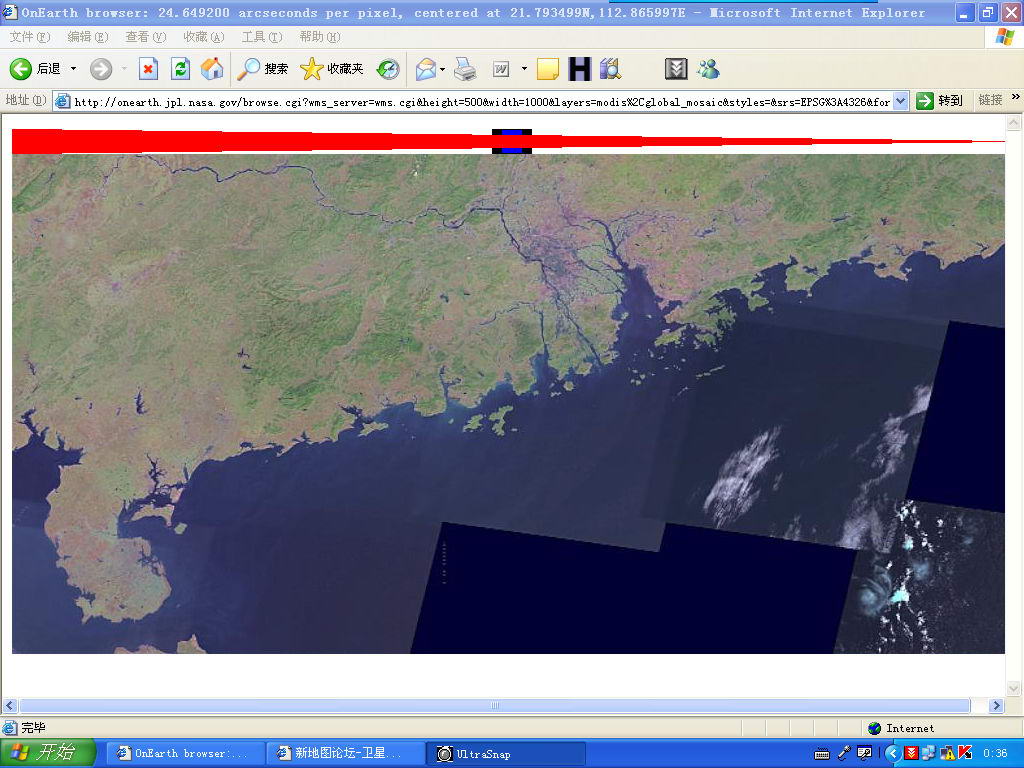Expand the Links (链接) toolbar chevron
Screen dimensions: 1024x768
pos(1016,98)
